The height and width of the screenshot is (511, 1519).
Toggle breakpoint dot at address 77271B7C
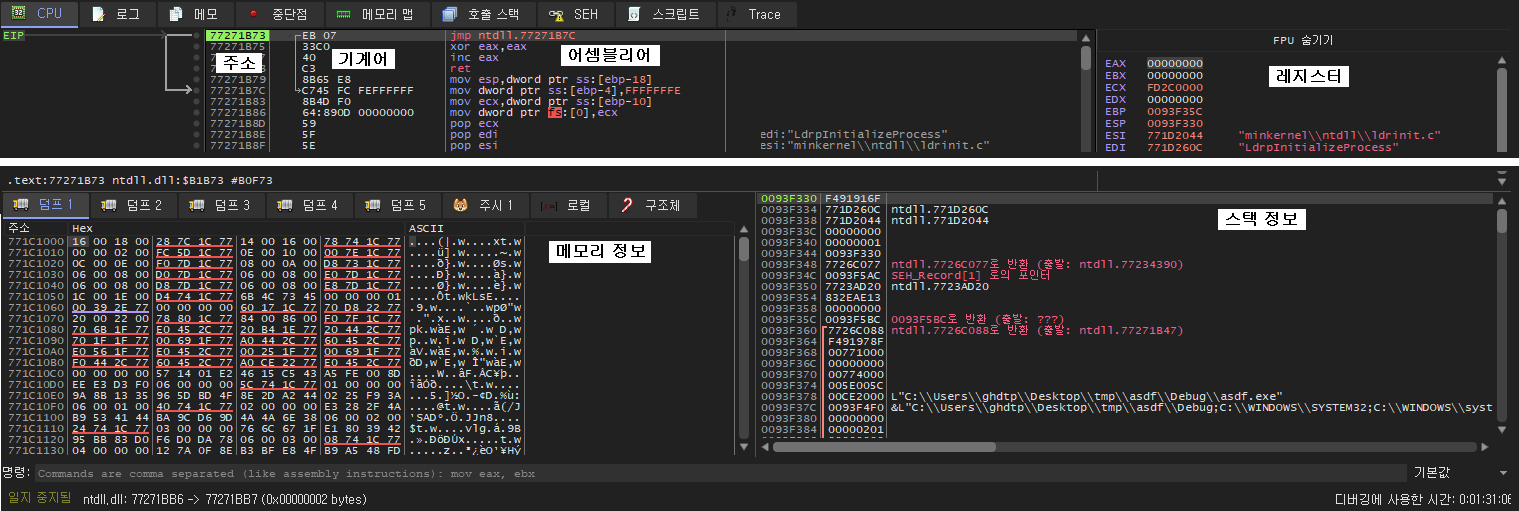pyautogui.click(x=197, y=90)
